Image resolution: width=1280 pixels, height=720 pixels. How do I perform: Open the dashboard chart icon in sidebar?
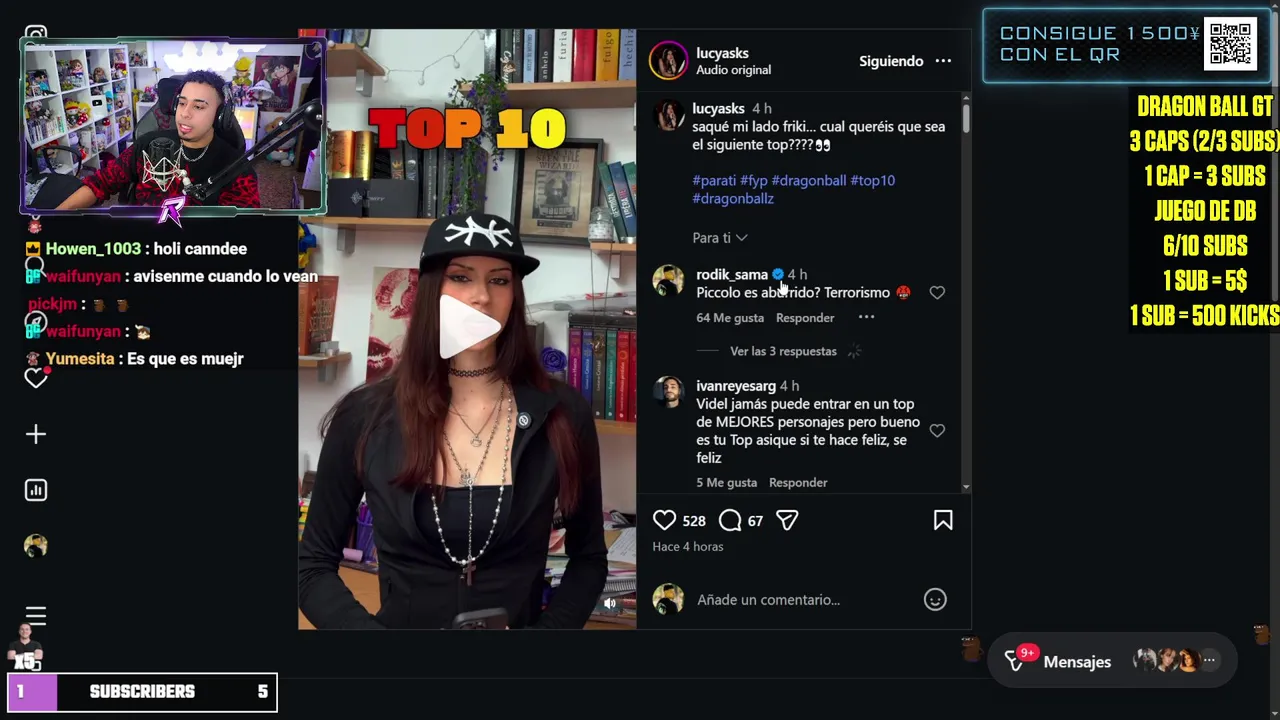click(36, 490)
